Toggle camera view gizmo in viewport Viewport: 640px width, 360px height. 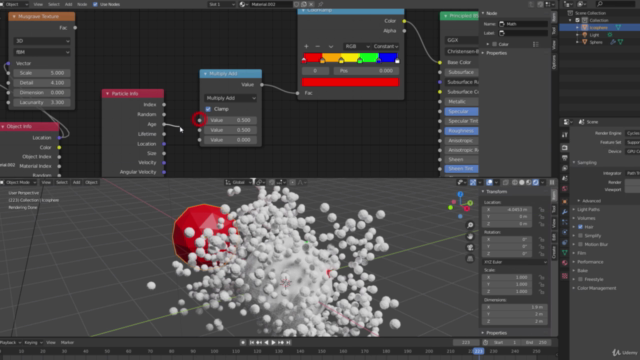click(x=470, y=247)
